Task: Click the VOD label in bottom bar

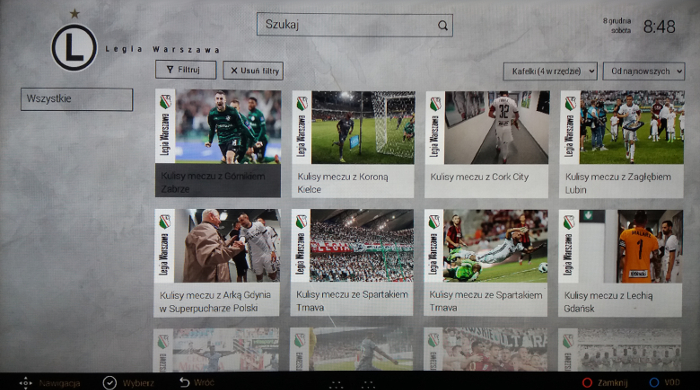Action: click(x=672, y=382)
